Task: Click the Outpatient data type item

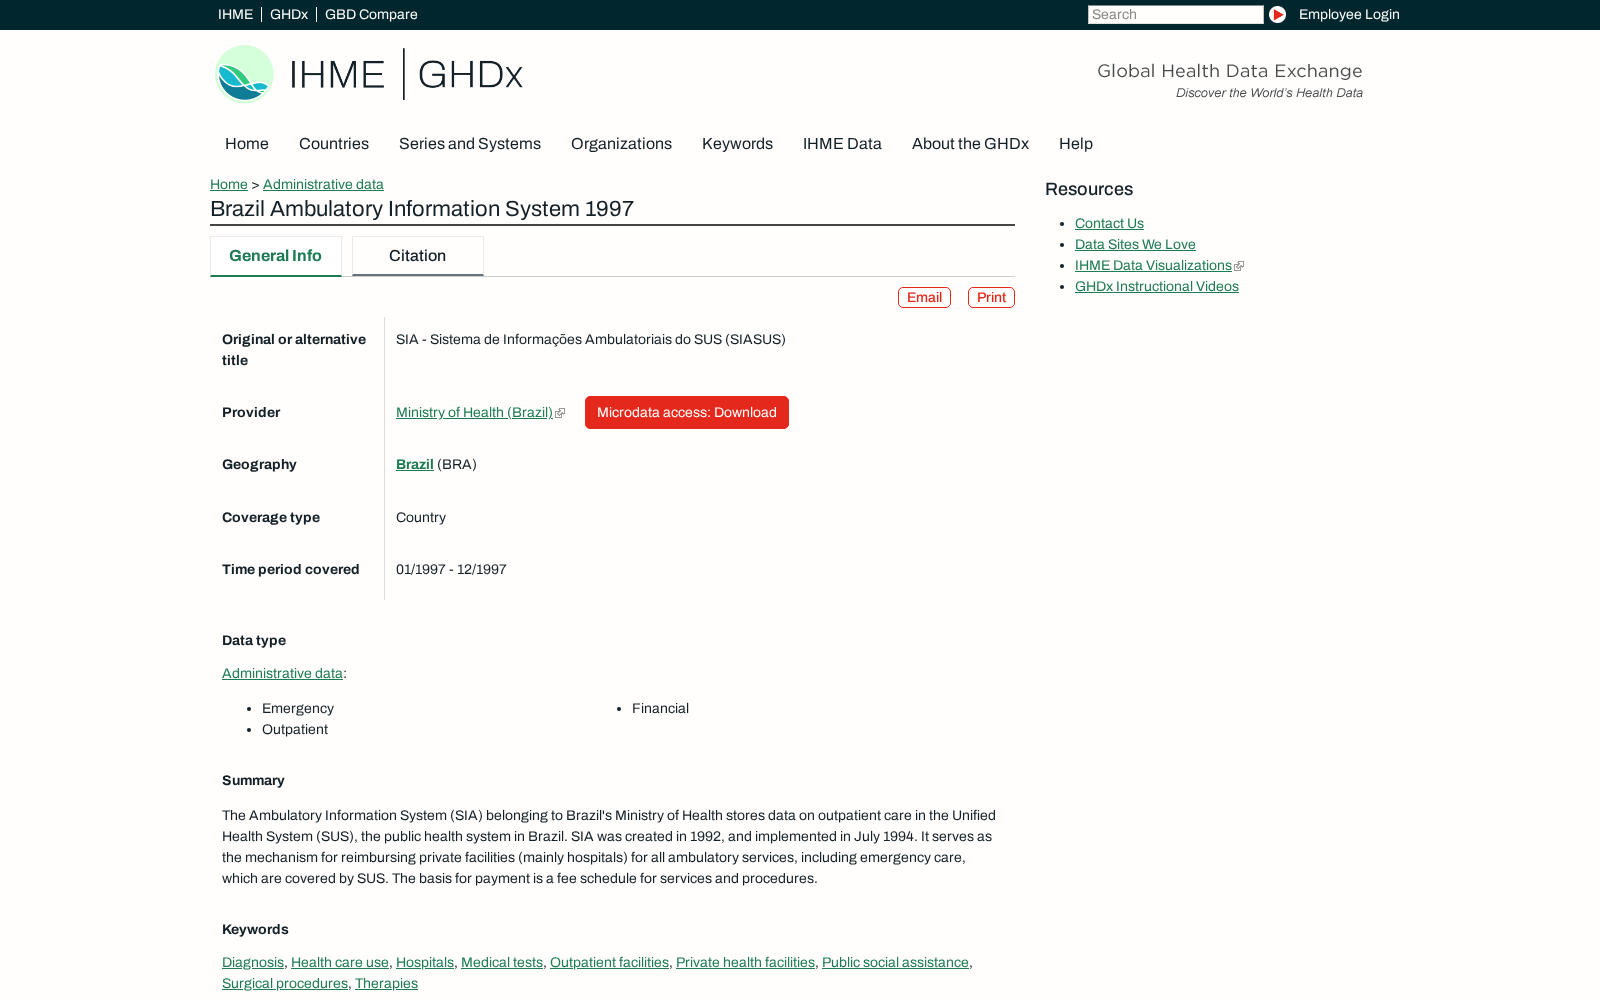Action: 295,729
